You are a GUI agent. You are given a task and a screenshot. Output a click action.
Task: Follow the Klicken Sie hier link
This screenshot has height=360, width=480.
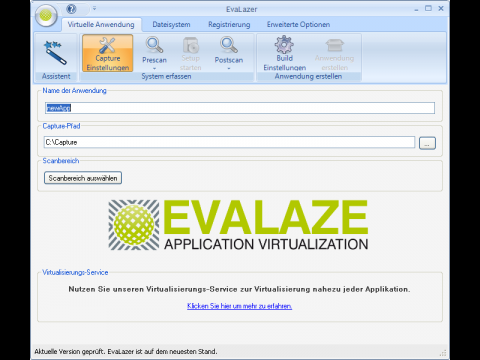(239, 306)
